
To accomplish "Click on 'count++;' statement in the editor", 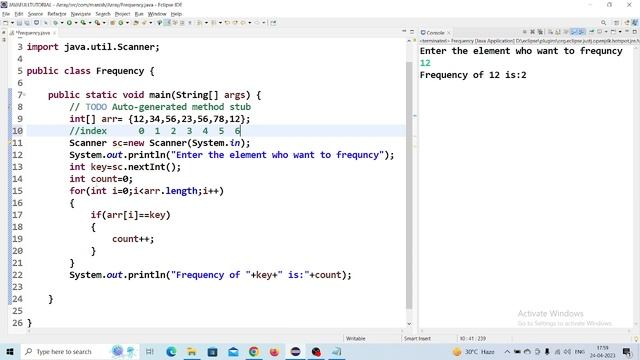I will (133, 239).
